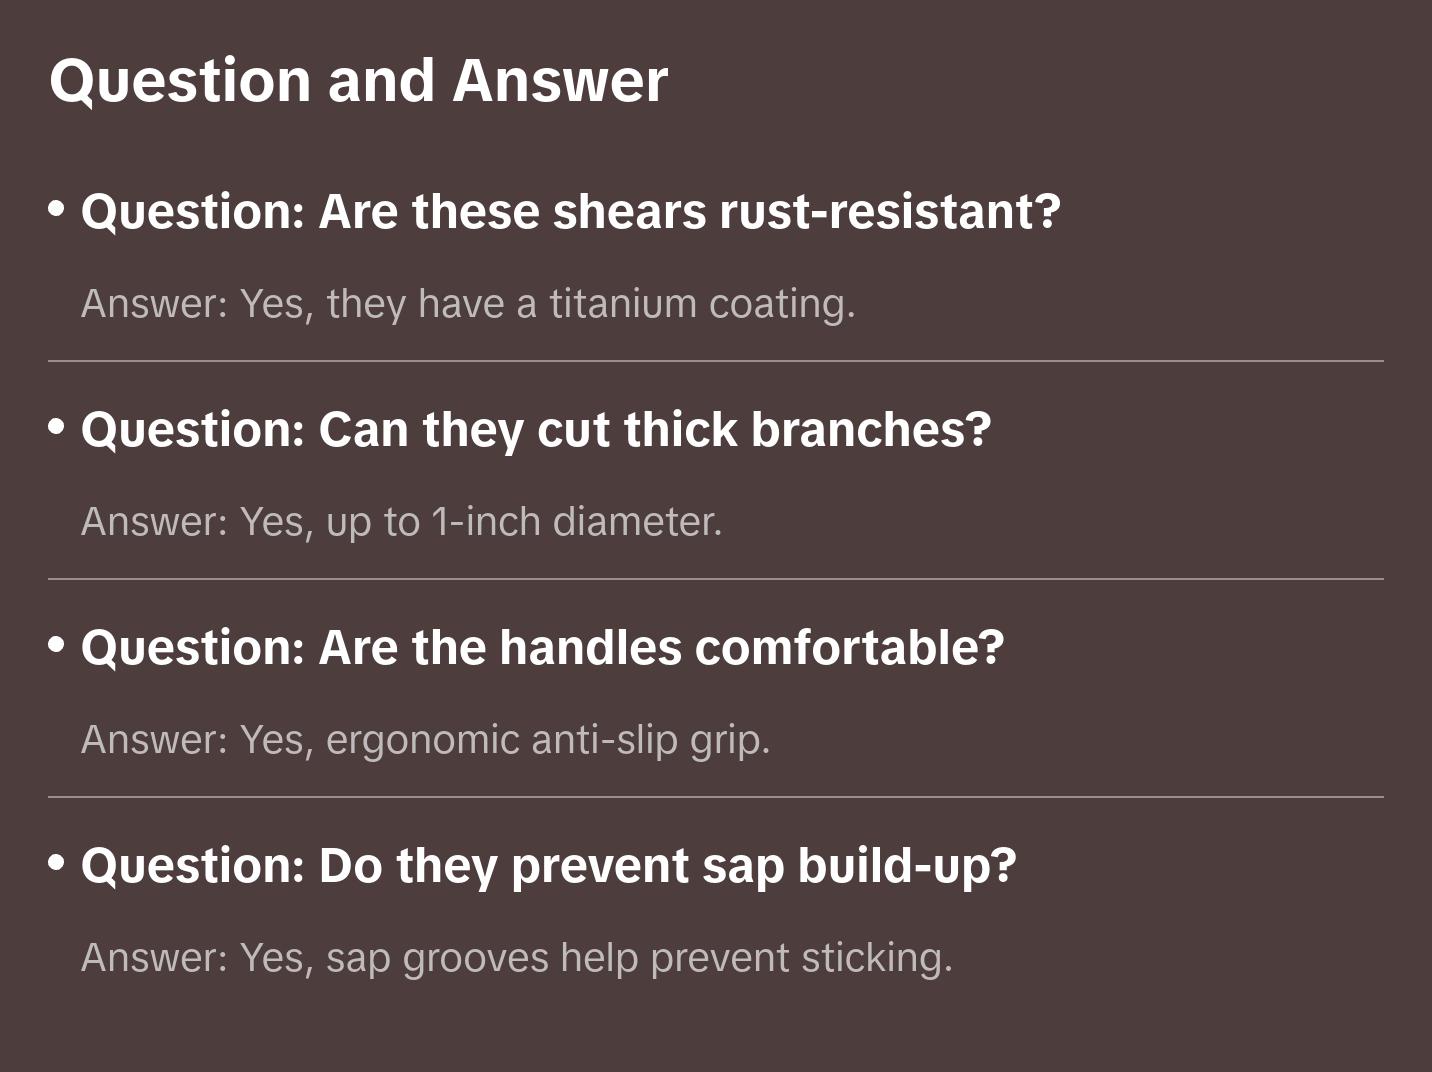The height and width of the screenshot is (1072, 1432).
Task: Expand the handles comfortable question
Action: (x=542, y=647)
